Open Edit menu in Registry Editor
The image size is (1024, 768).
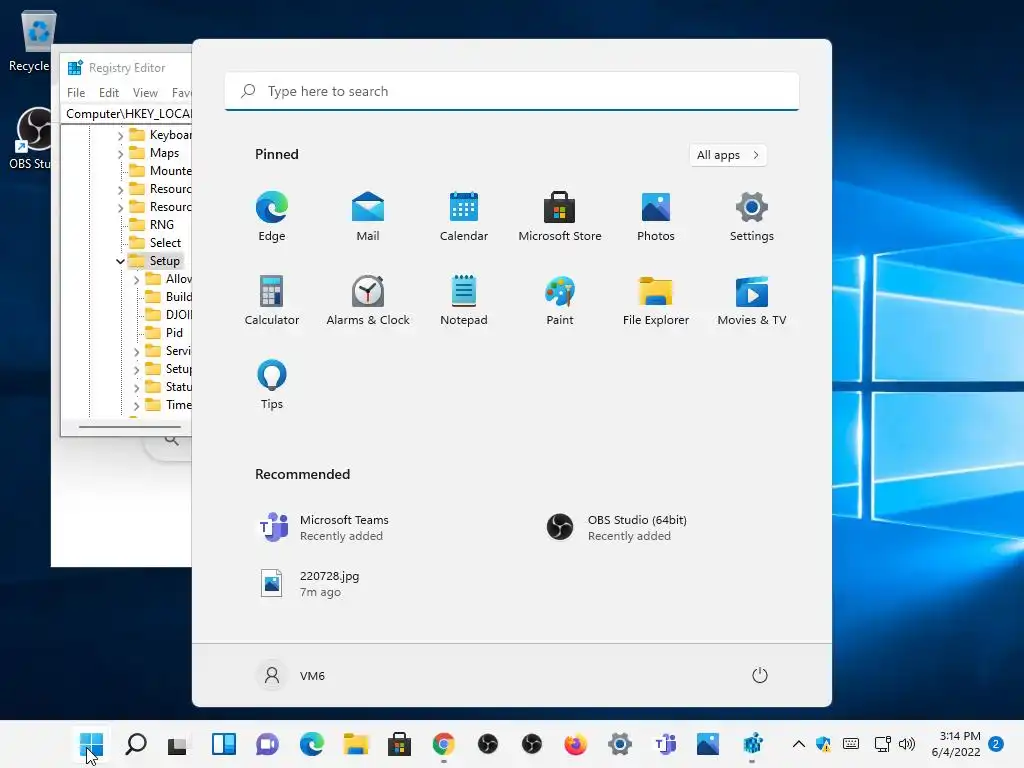point(108,93)
